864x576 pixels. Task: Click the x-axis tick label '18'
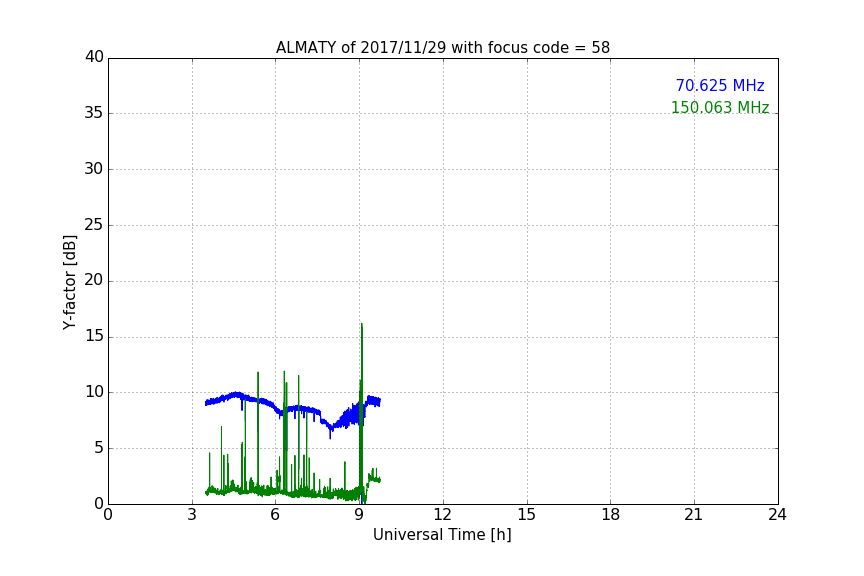611,515
